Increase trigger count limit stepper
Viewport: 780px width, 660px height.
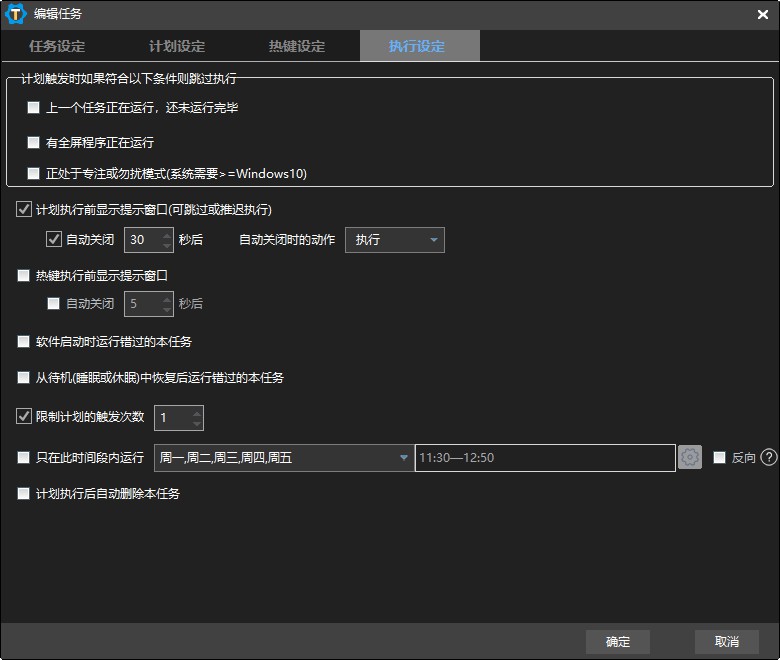coord(197,413)
